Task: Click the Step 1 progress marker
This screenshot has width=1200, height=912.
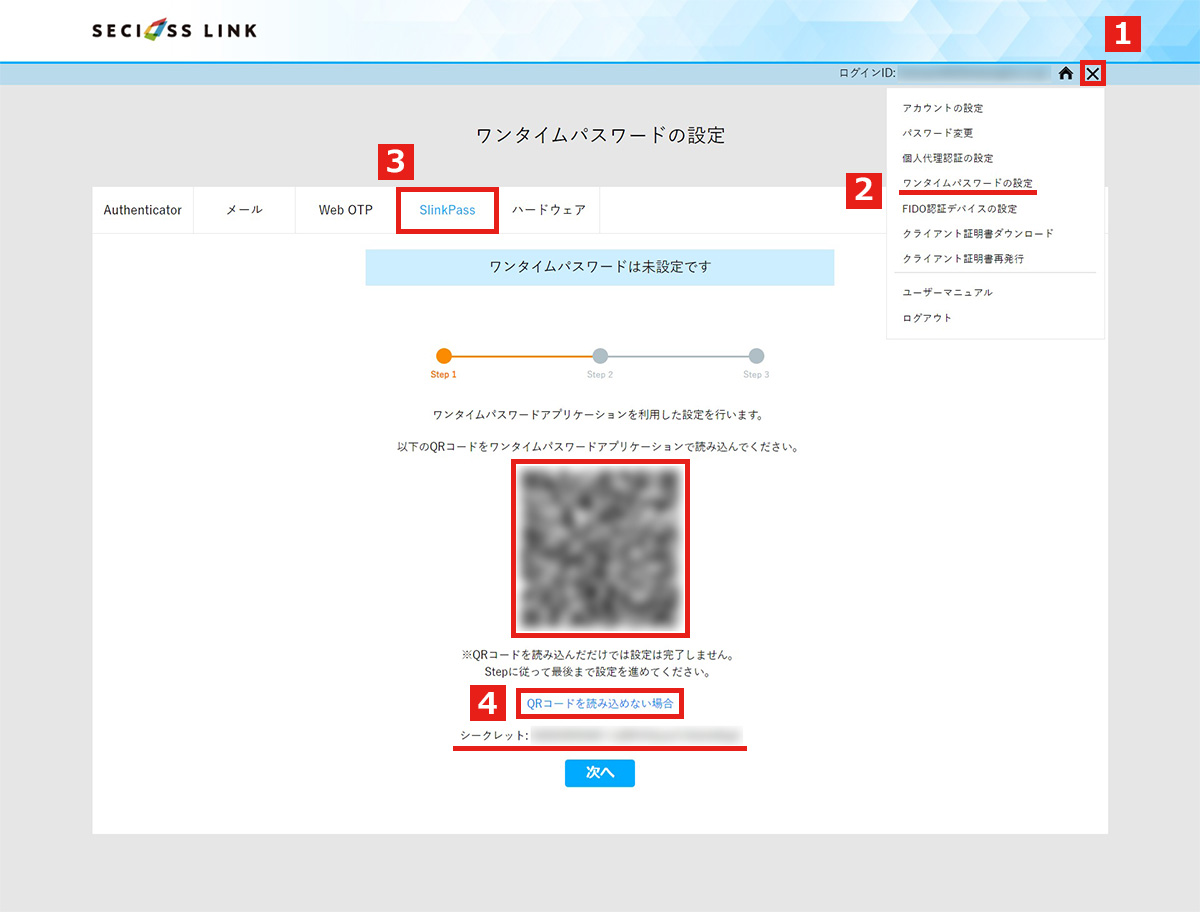Action: point(444,356)
